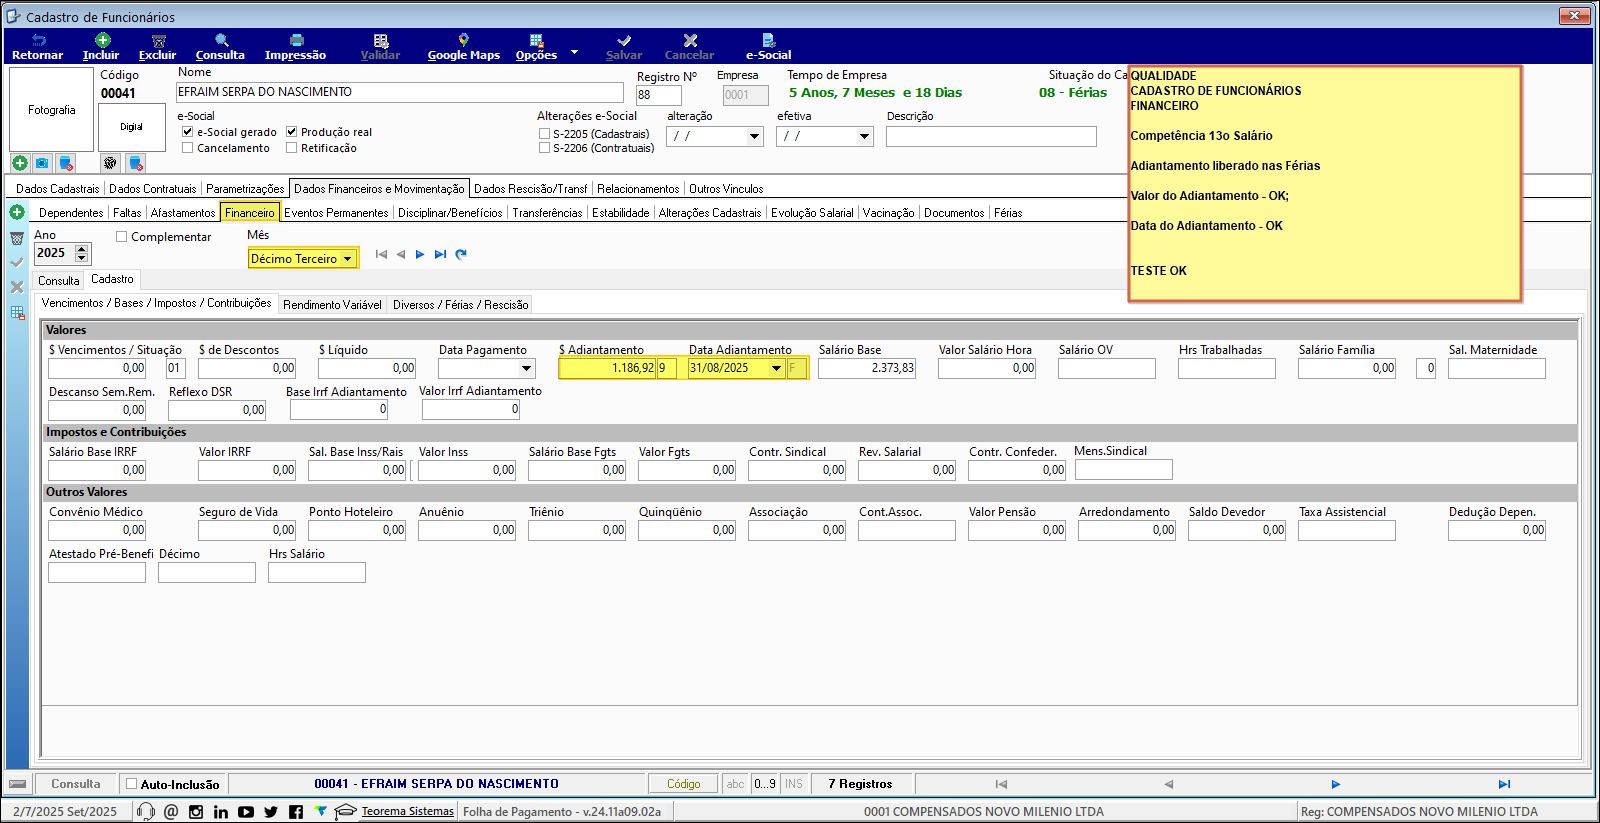Viewport: 1600px width, 823px height.
Task: Uncheck the Produção real checkbox
Action: pos(291,132)
